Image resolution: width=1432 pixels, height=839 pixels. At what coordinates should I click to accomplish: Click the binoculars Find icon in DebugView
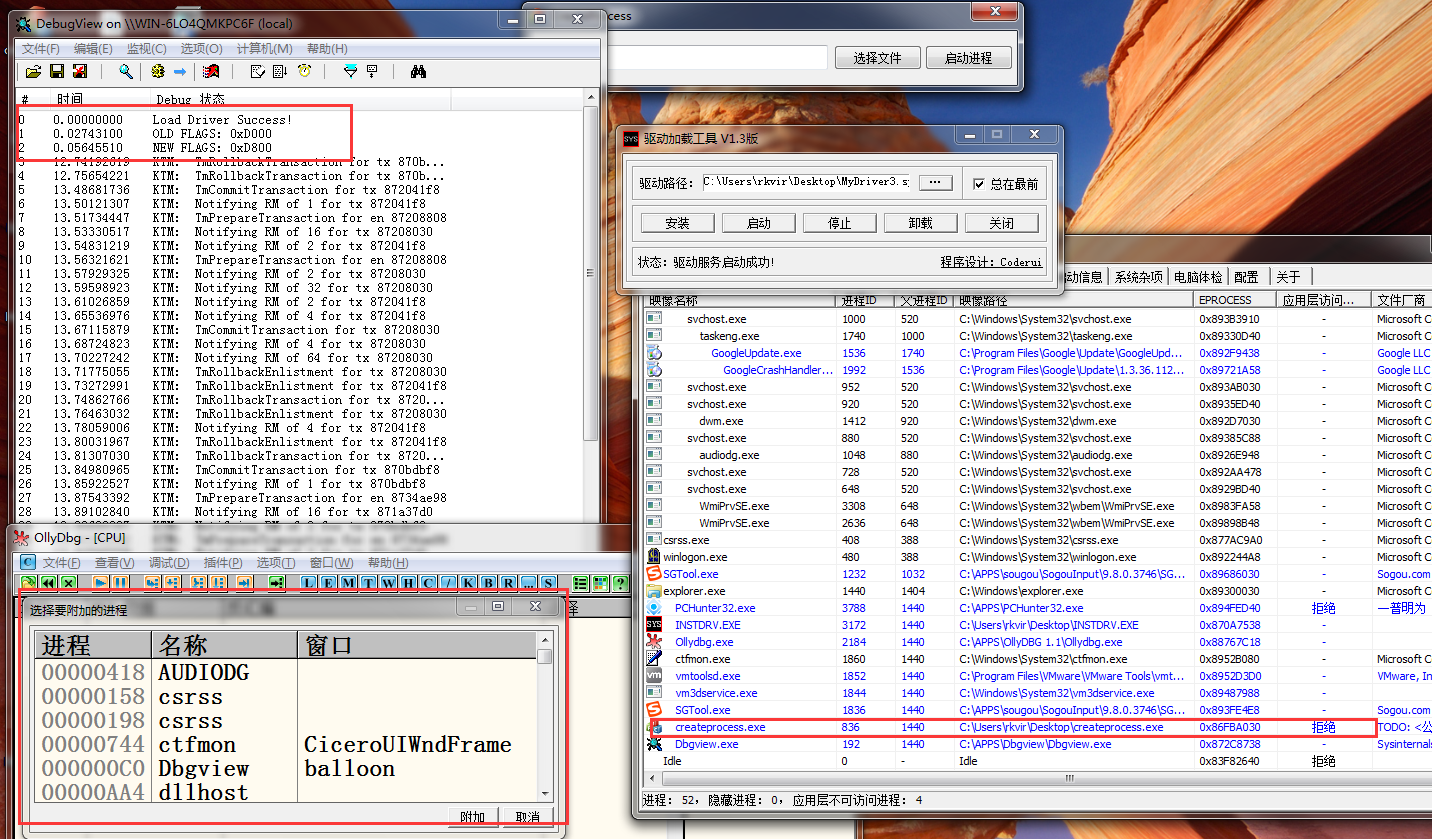coord(418,72)
